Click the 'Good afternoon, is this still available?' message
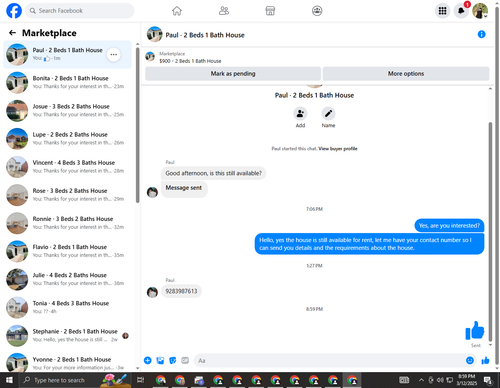Viewport: 500px width, 388px height. [213, 173]
